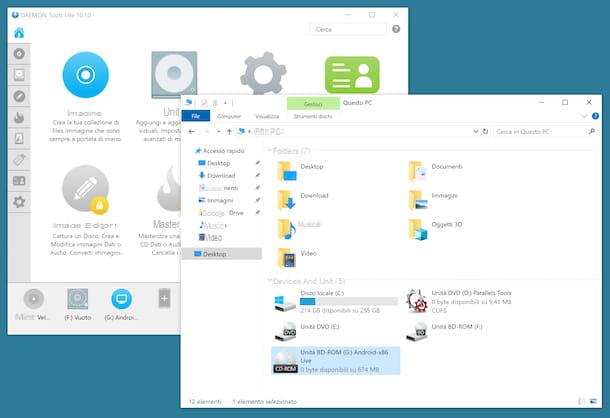This screenshot has width=610, height=418.
Task: Open Explorer help blue question icon
Action: [x=595, y=116]
